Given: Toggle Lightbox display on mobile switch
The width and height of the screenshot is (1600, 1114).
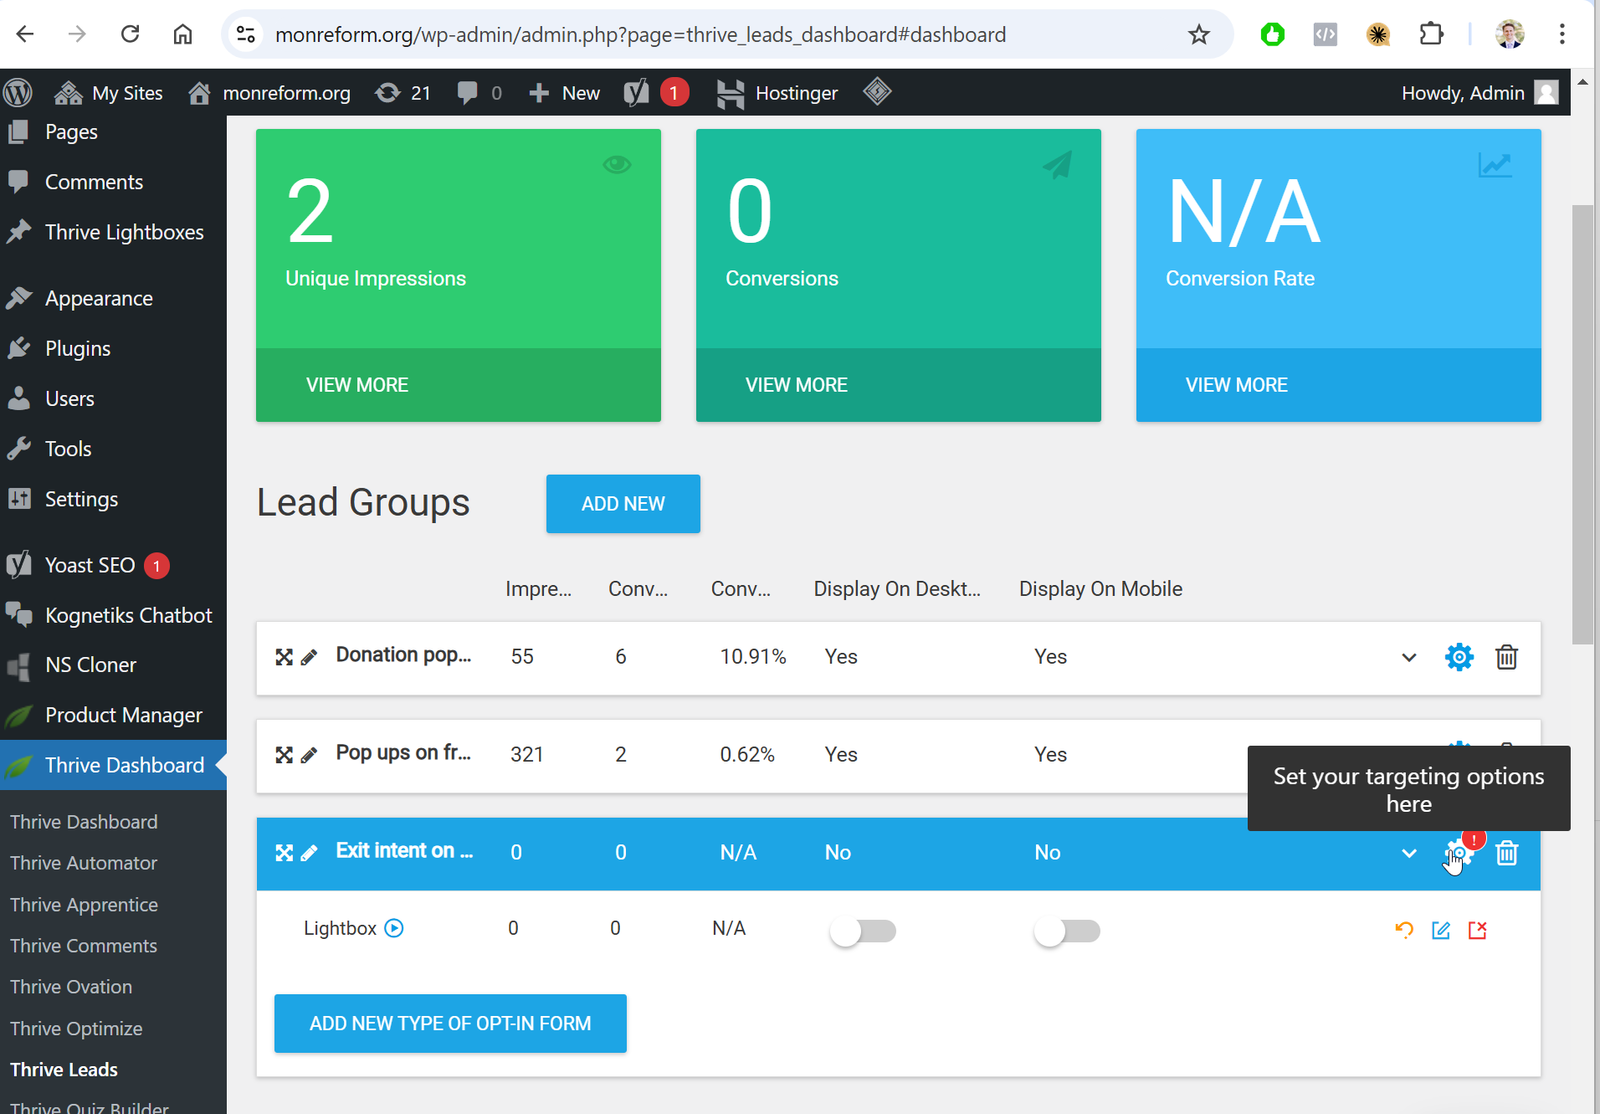Looking at the screenshot, I should pyautogui.click(x=1066, y=931).
